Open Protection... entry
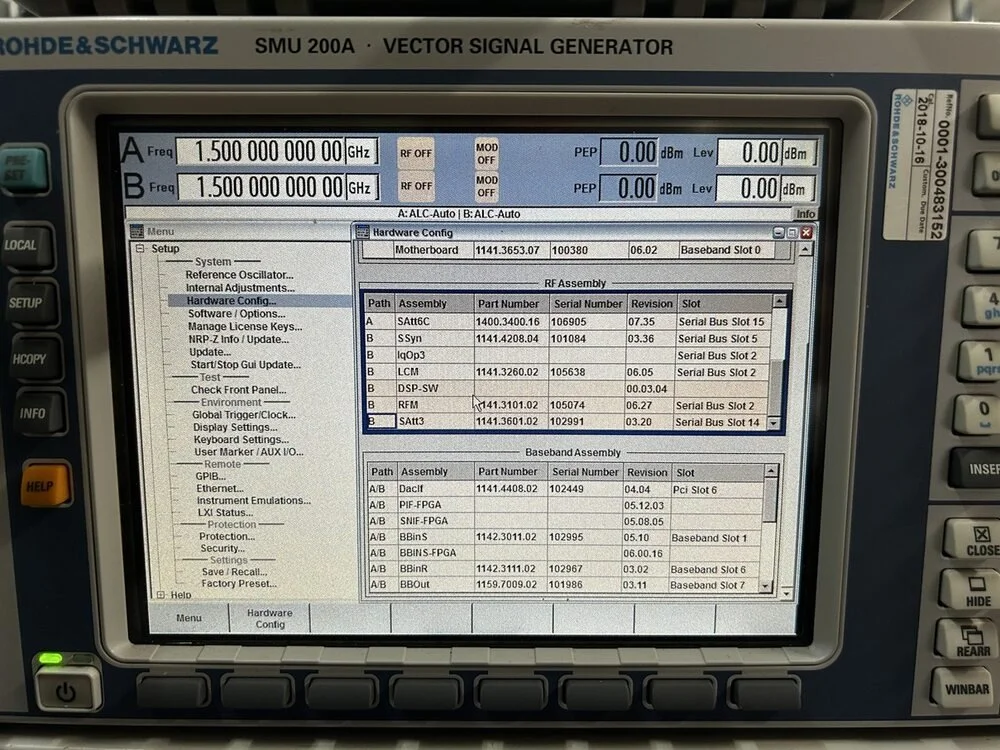1000x750 pixels. pos(227,536)
